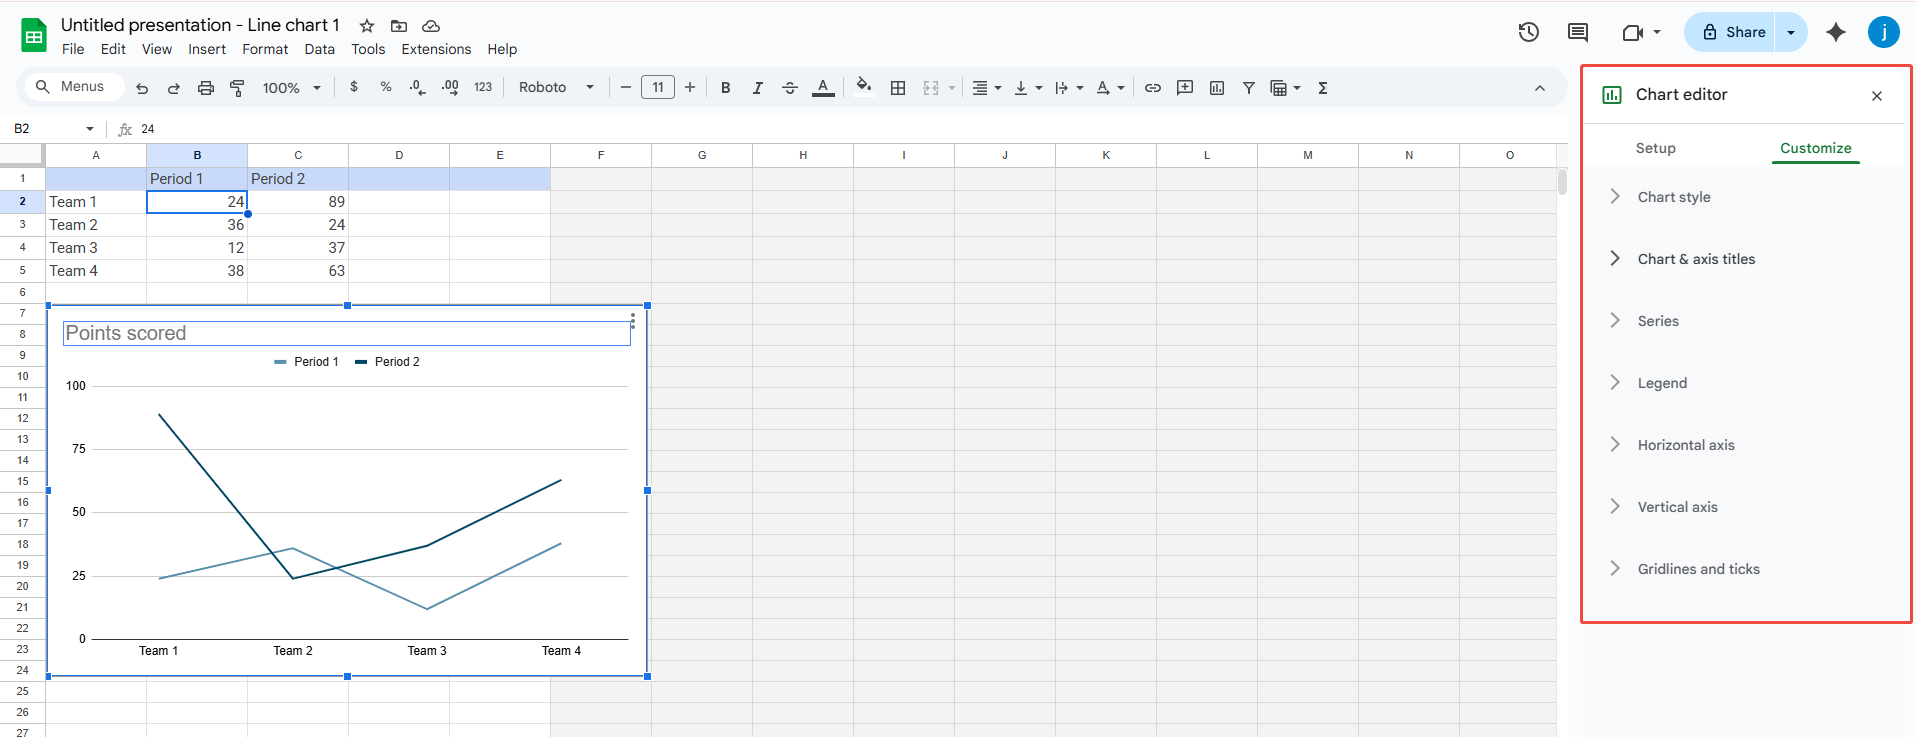
Task: Increase decimal places
Action: click(x=450, y=87)
